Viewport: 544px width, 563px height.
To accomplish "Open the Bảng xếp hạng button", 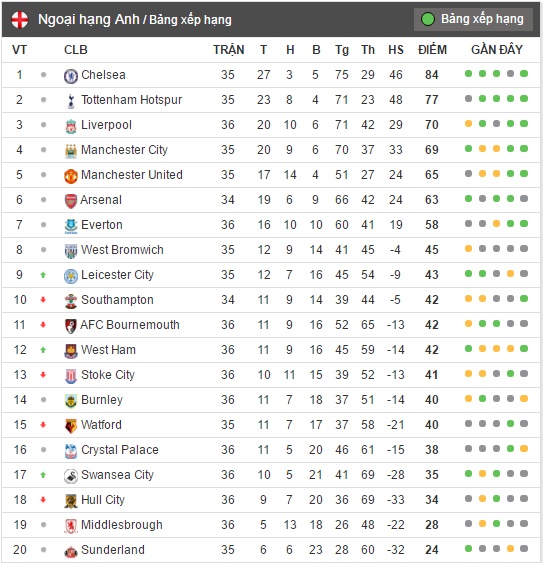I will click(473, 19).
